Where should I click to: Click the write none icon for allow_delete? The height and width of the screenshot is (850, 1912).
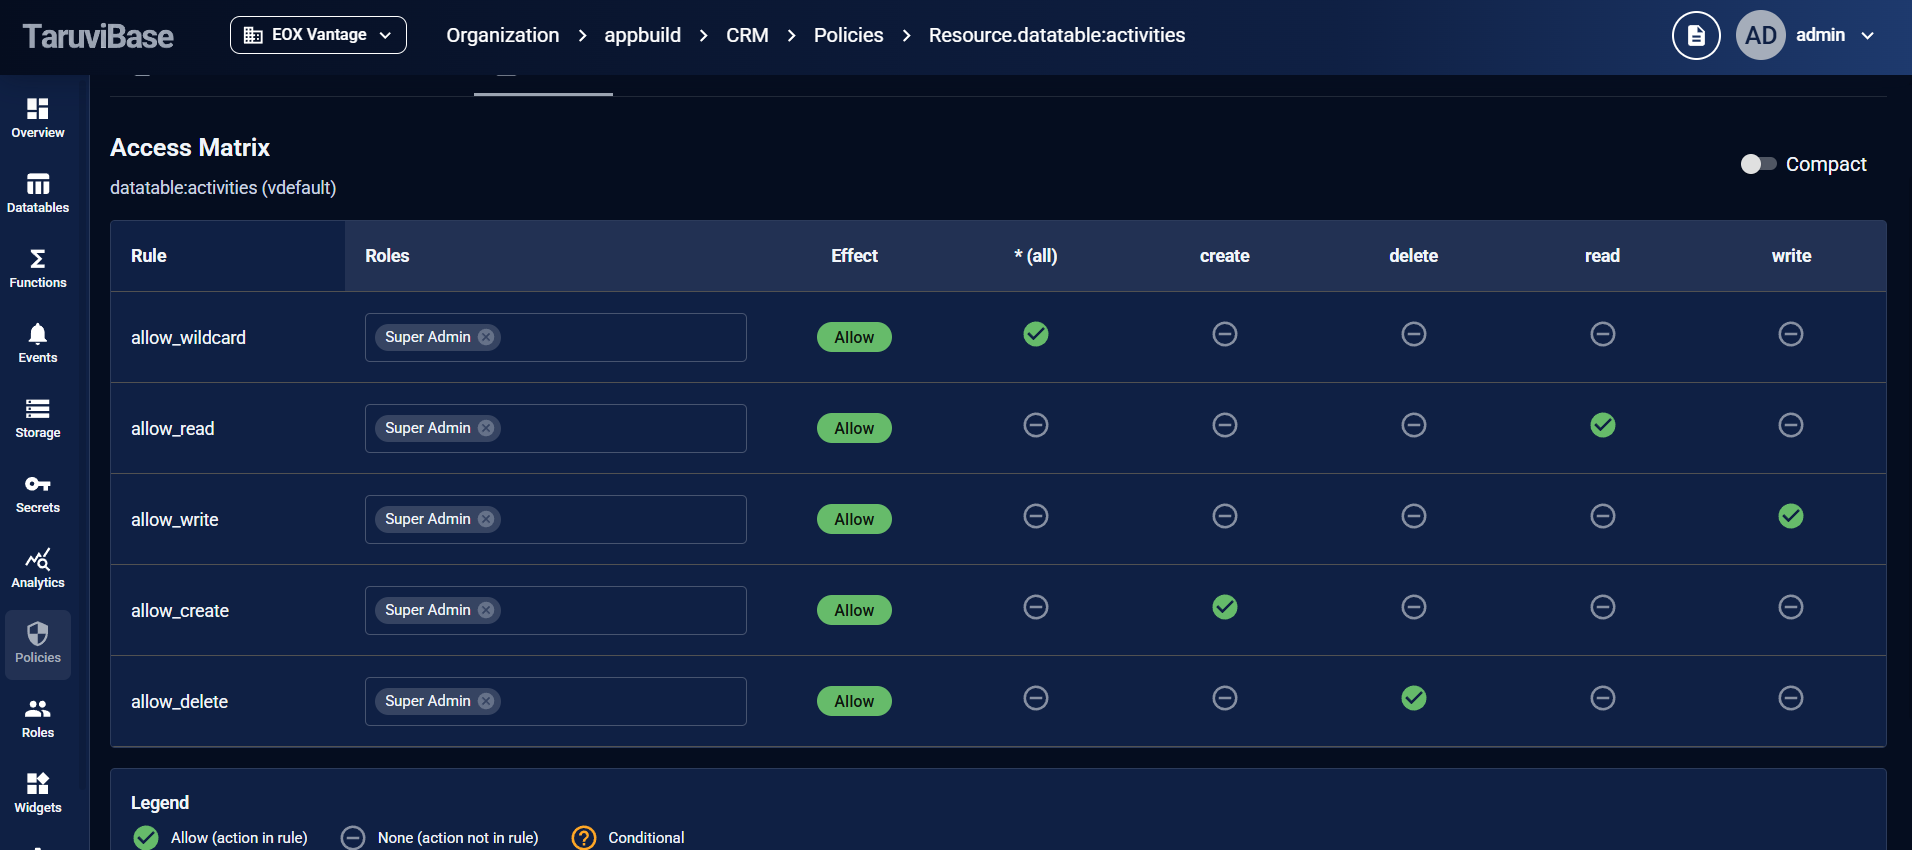pos(1791,698)
